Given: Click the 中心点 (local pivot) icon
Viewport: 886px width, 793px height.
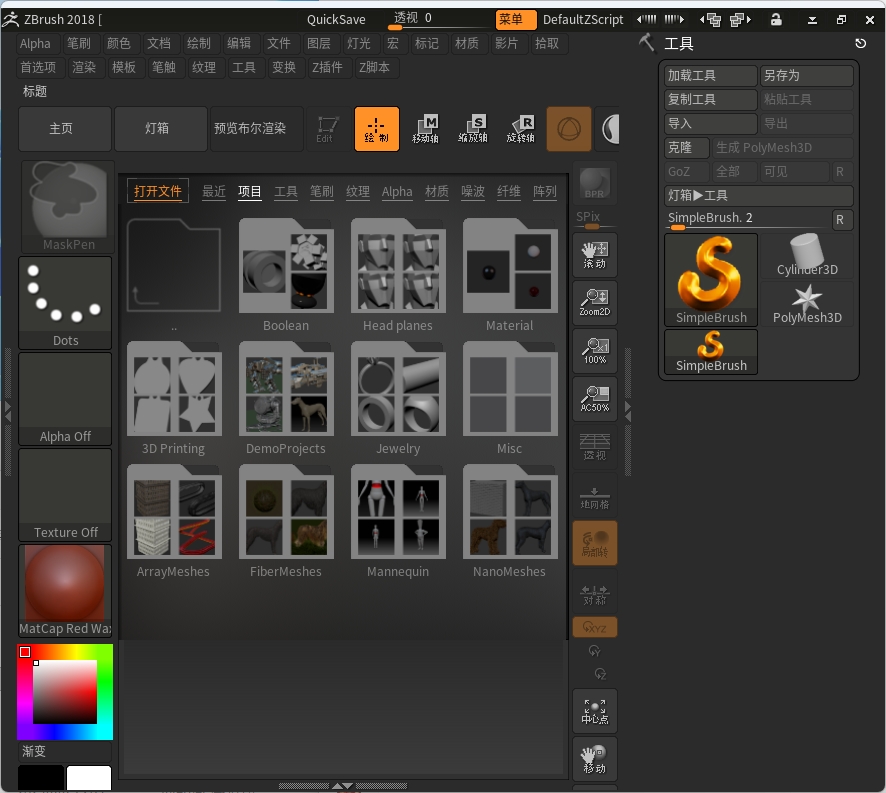Looking at the screenshot, I should (x=595, y=710).
